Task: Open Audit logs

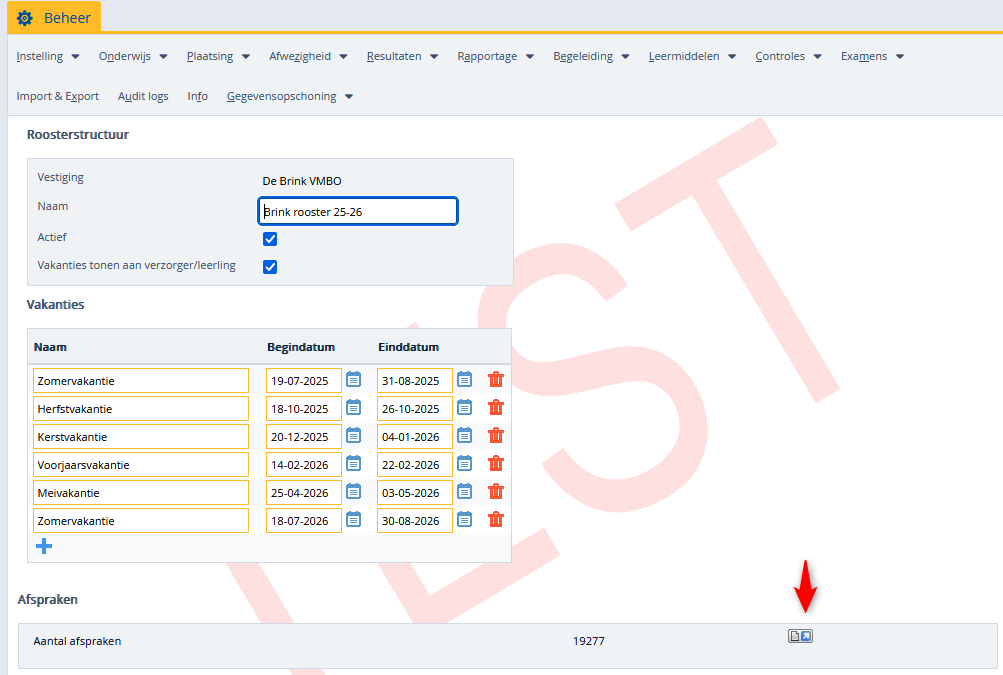Action: coord(143,97)
